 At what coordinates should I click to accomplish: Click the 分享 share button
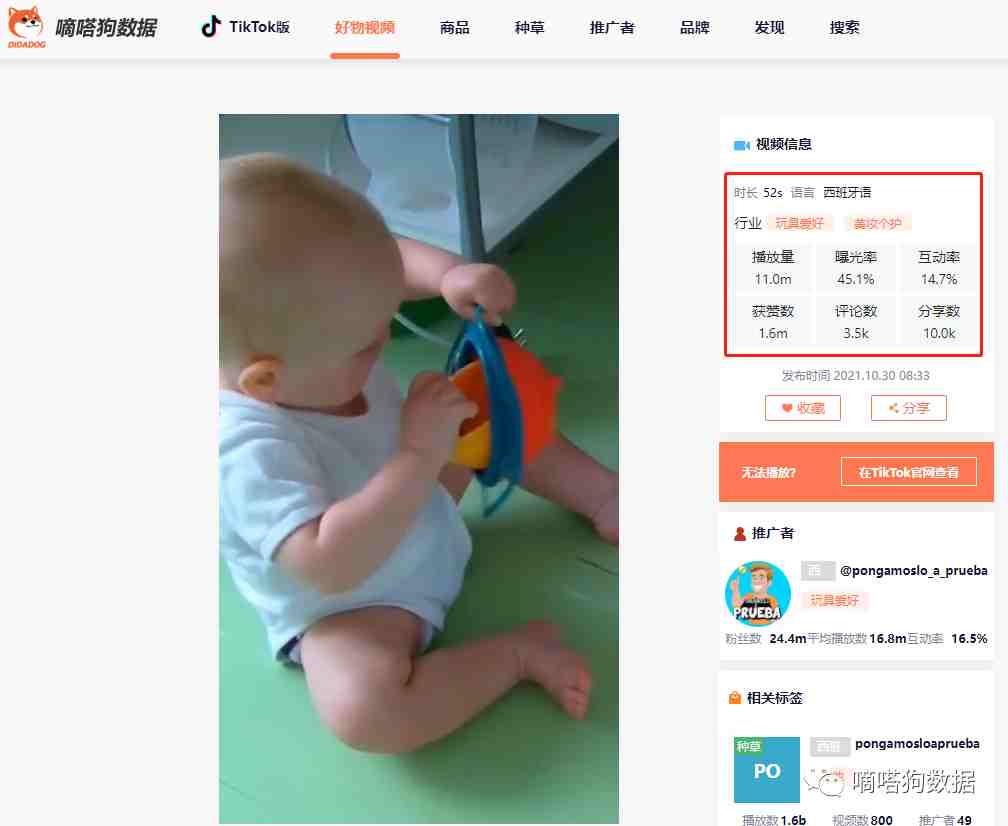pos(909,408)
